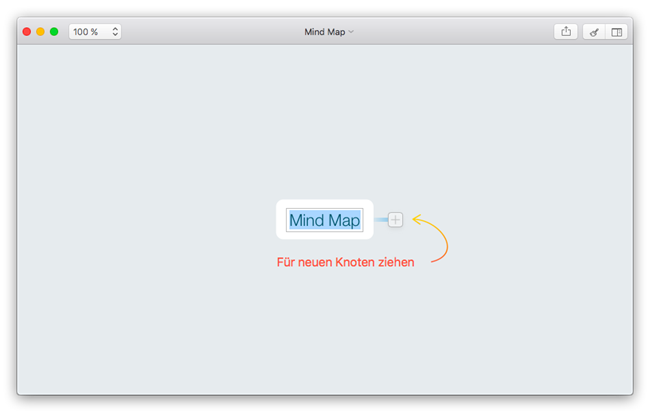The width and height of the screenshot is (650, 412).
Task: Click the zoom field's up/down stepper arrows
Action: 115,32
